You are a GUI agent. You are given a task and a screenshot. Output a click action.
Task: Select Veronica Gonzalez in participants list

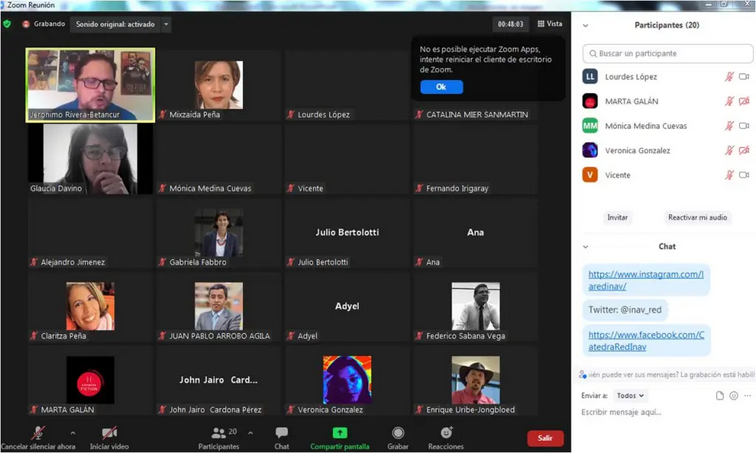(666, 150)
